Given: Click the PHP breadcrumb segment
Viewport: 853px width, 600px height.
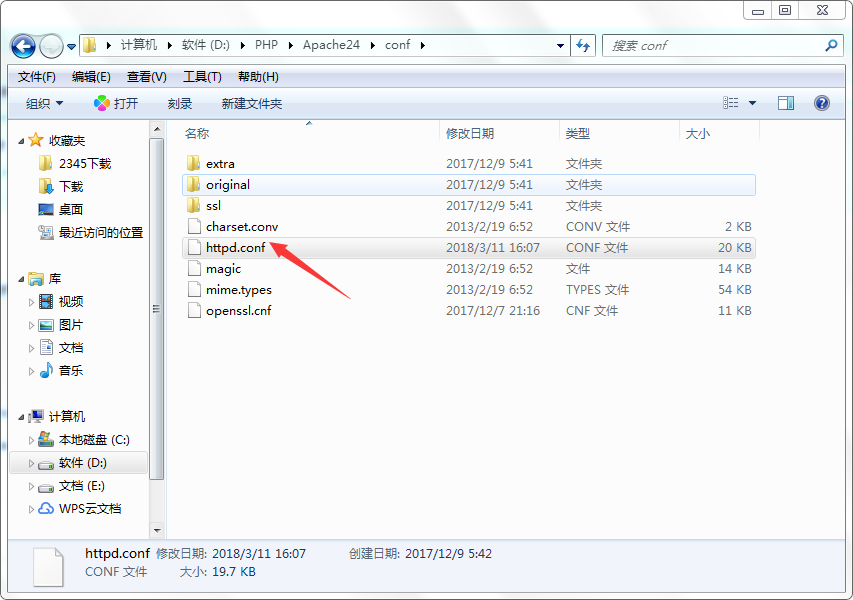Looking at the screenshot, I should tap(267, 45).
